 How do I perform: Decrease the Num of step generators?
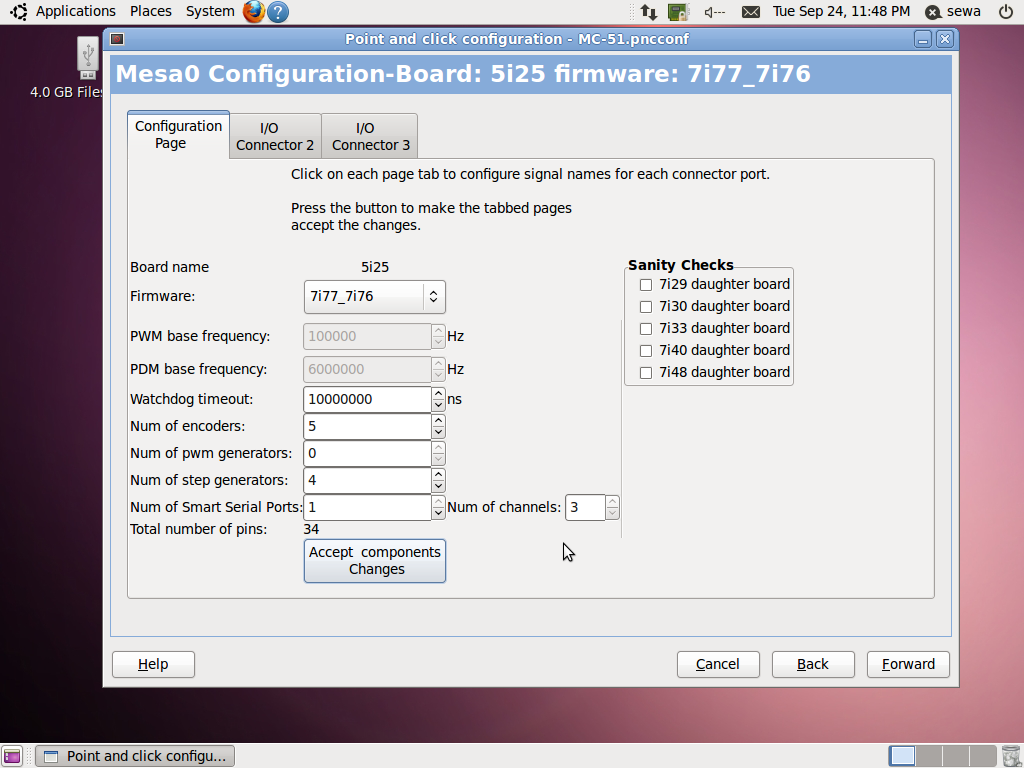pyautogui.click(x=438, y=487)
